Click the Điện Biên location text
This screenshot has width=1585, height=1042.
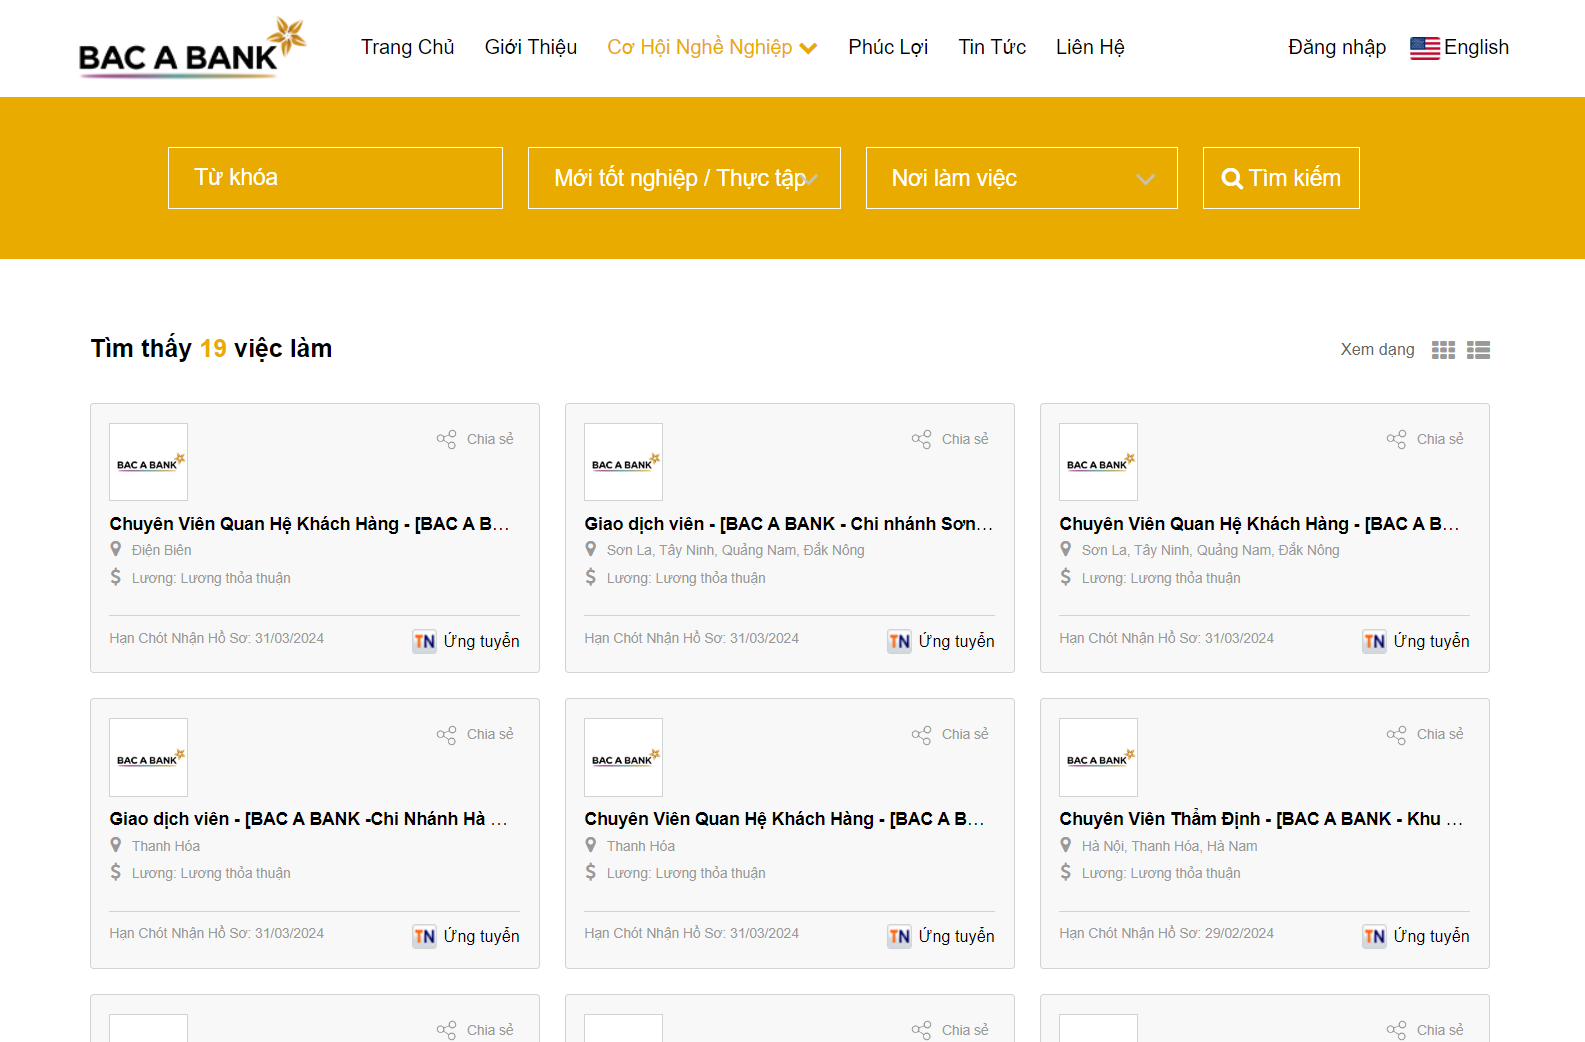click(161, 550)
